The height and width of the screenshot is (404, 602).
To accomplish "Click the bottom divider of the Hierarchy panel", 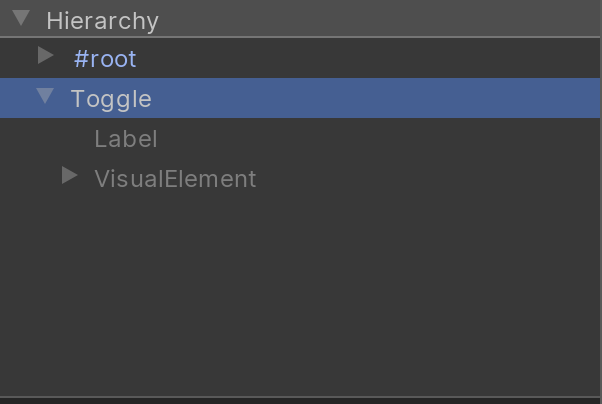I will (x=300, y=398).
